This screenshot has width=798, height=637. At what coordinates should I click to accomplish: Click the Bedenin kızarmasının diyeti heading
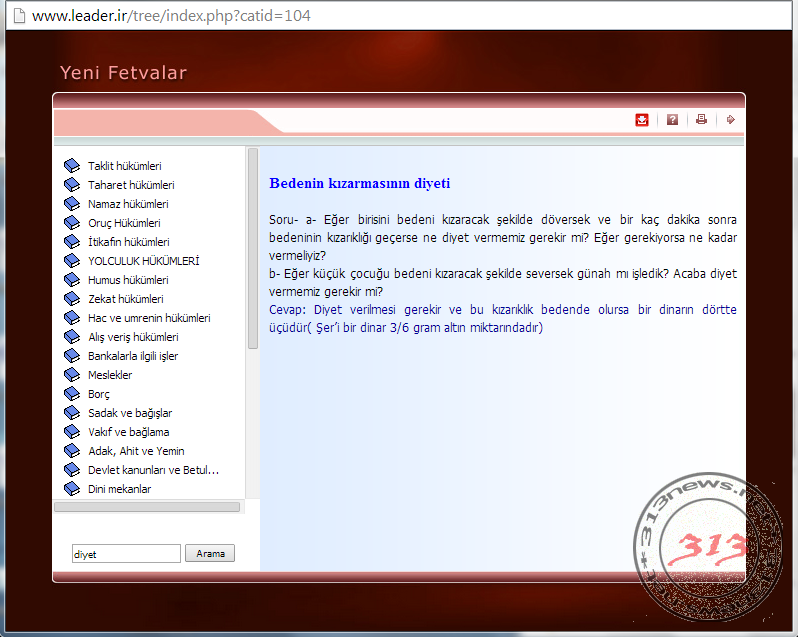[x=360, y=183]
